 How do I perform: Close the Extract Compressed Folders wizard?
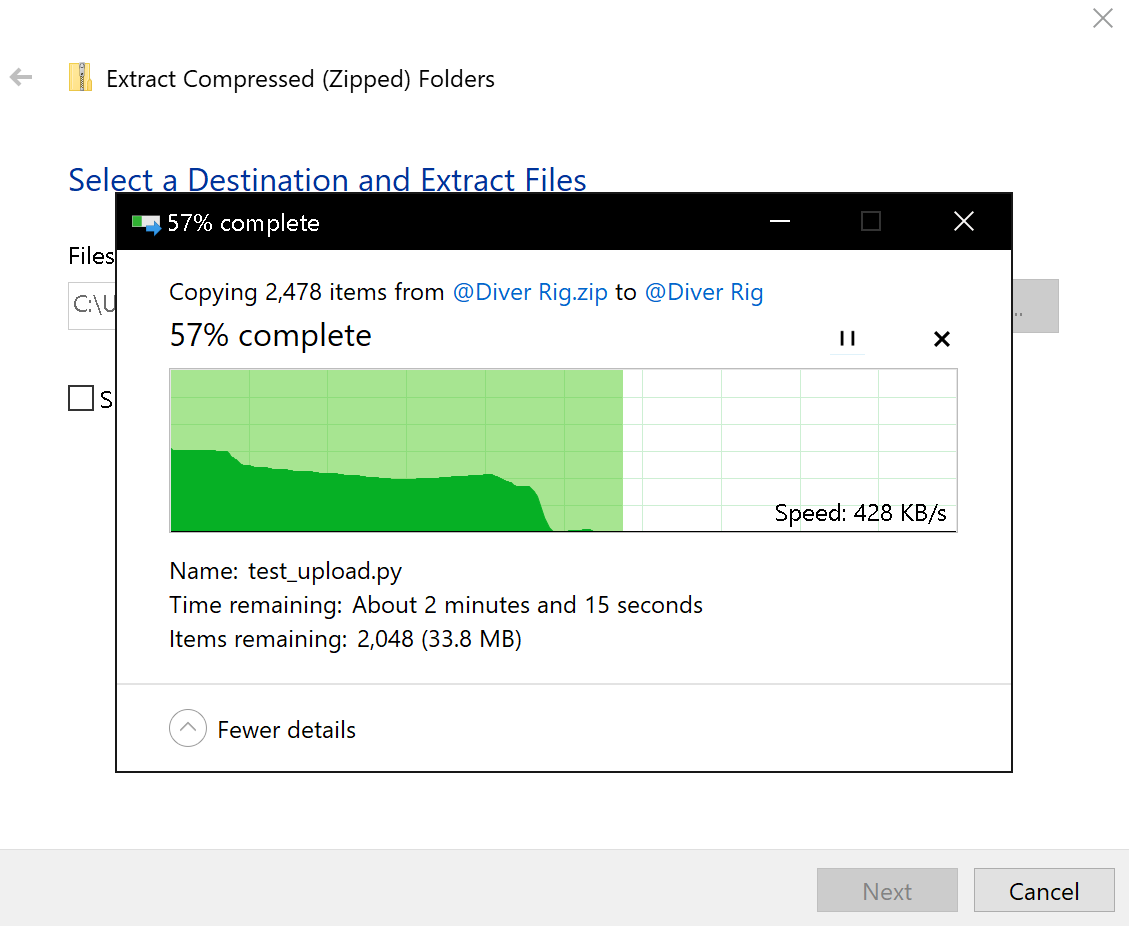[x=1102, y=18]
